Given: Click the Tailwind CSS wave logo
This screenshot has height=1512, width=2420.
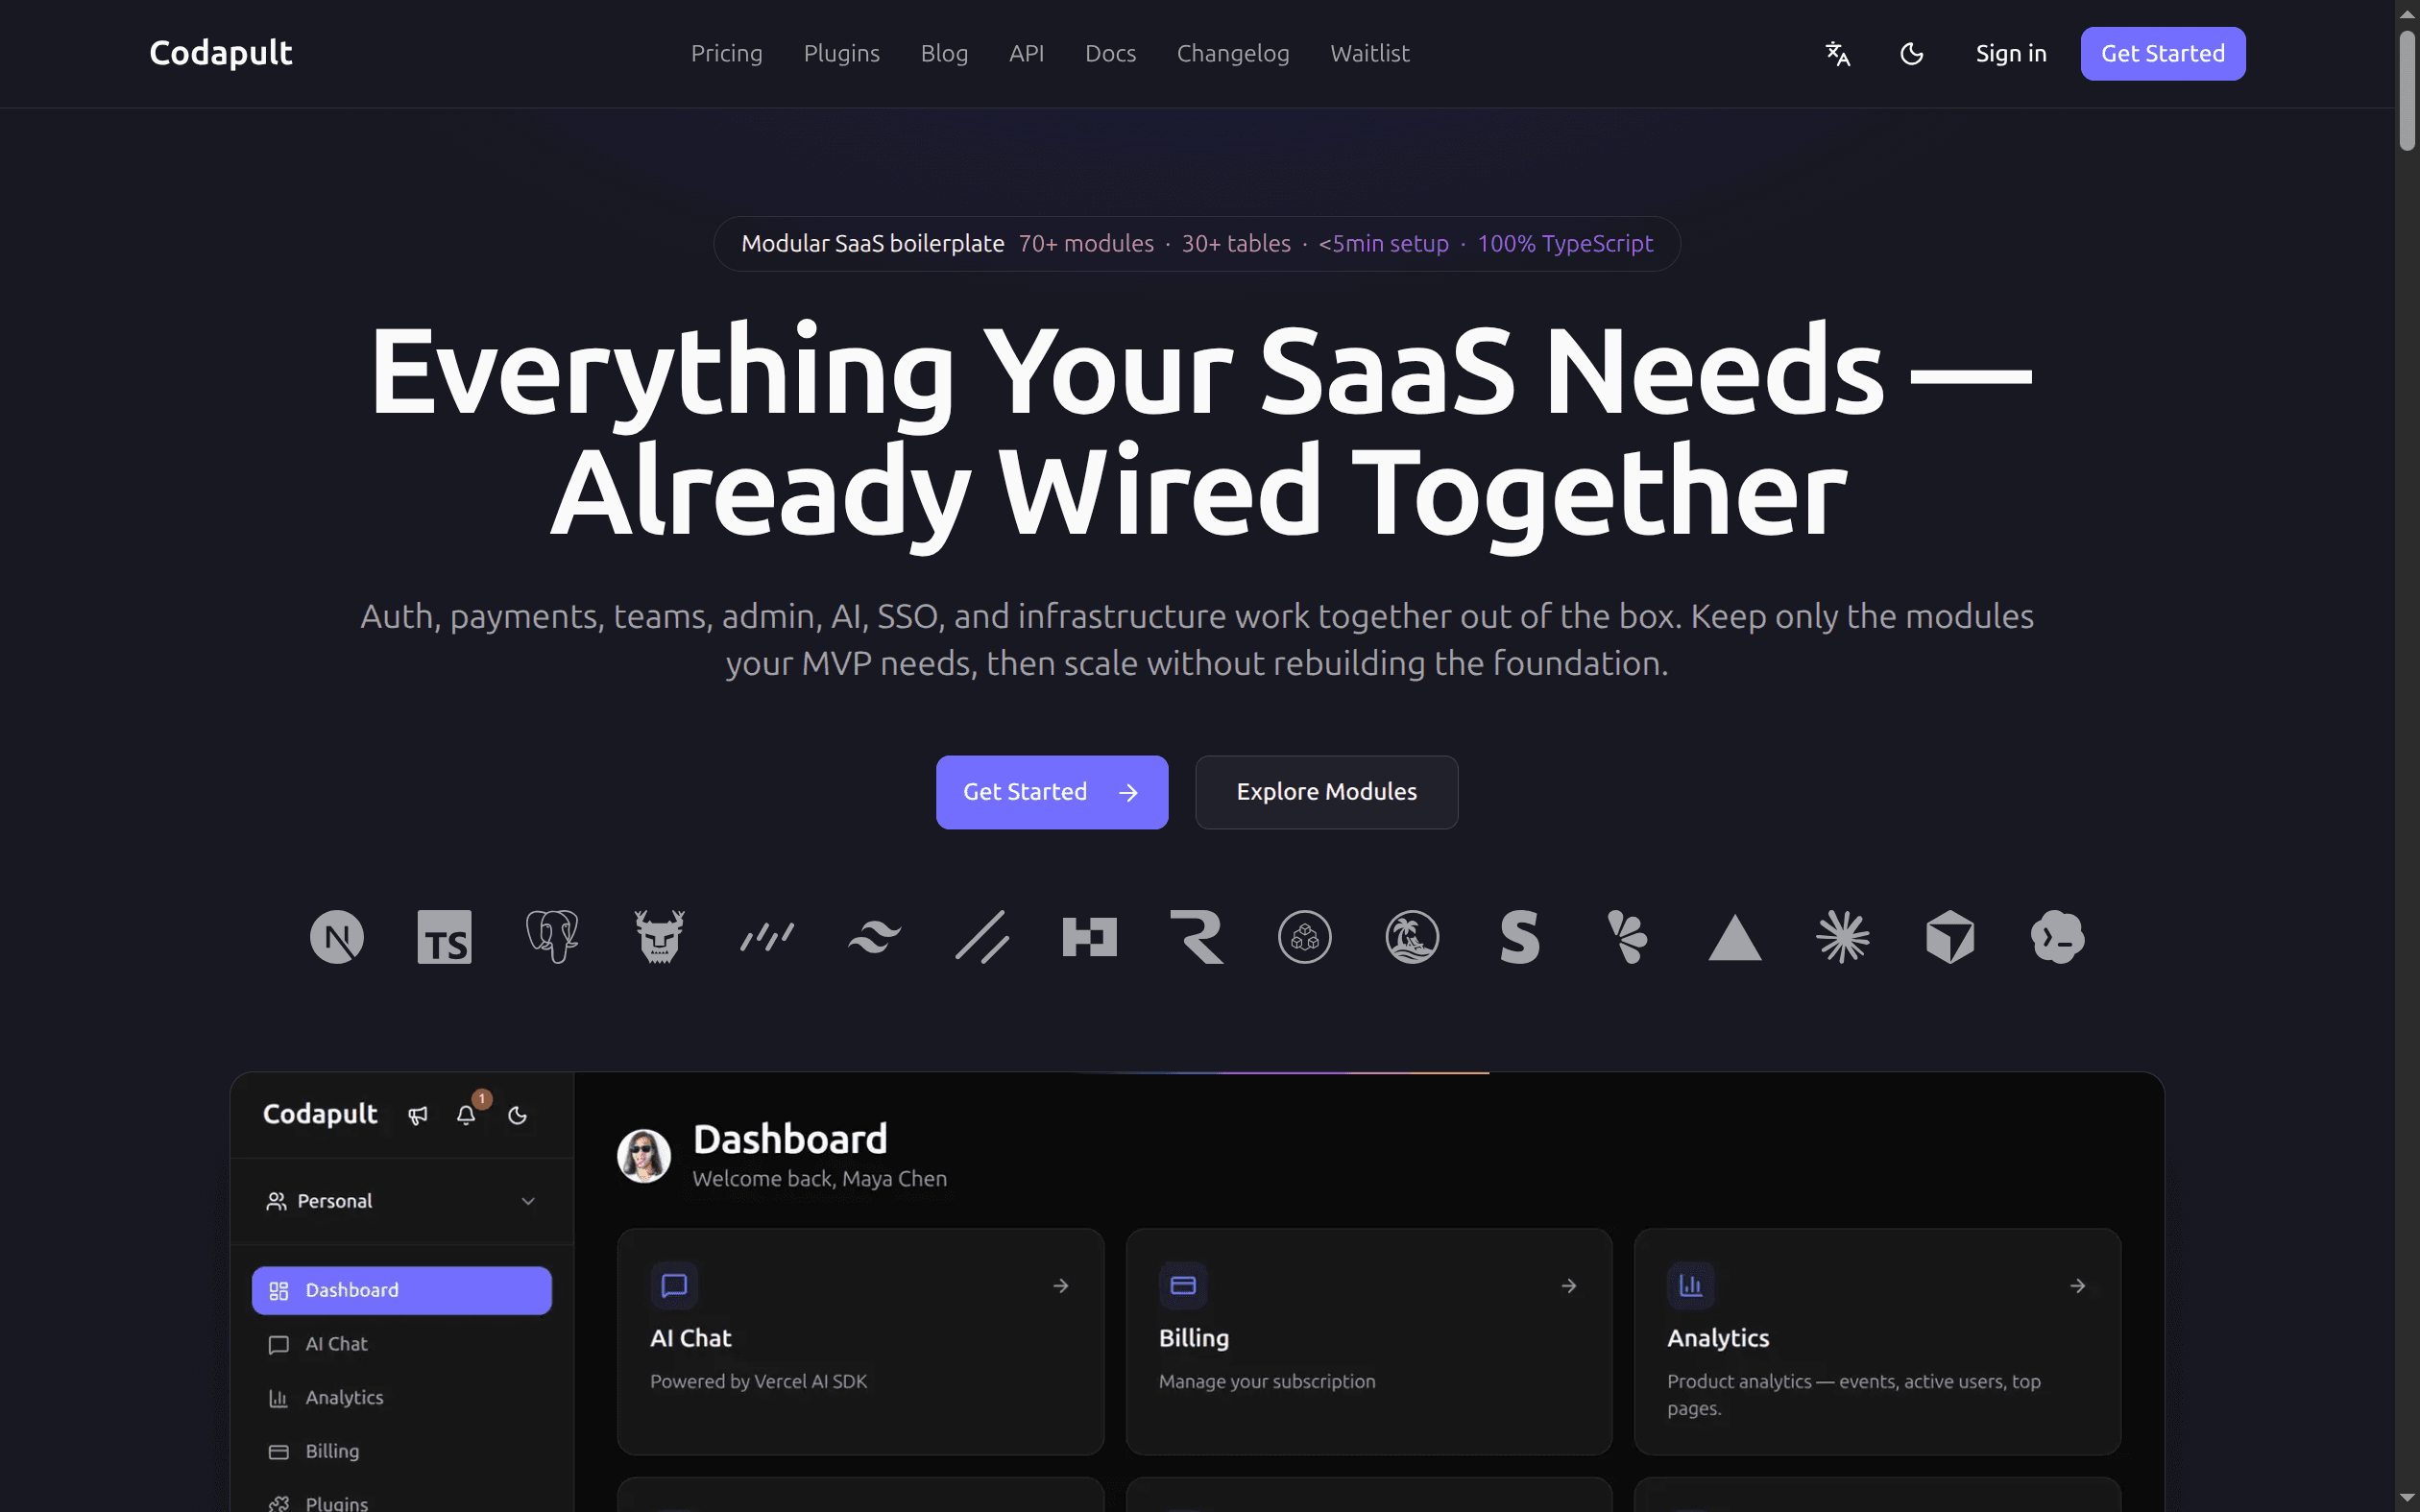Looking at the screenshot, I should tap(875, 937).
